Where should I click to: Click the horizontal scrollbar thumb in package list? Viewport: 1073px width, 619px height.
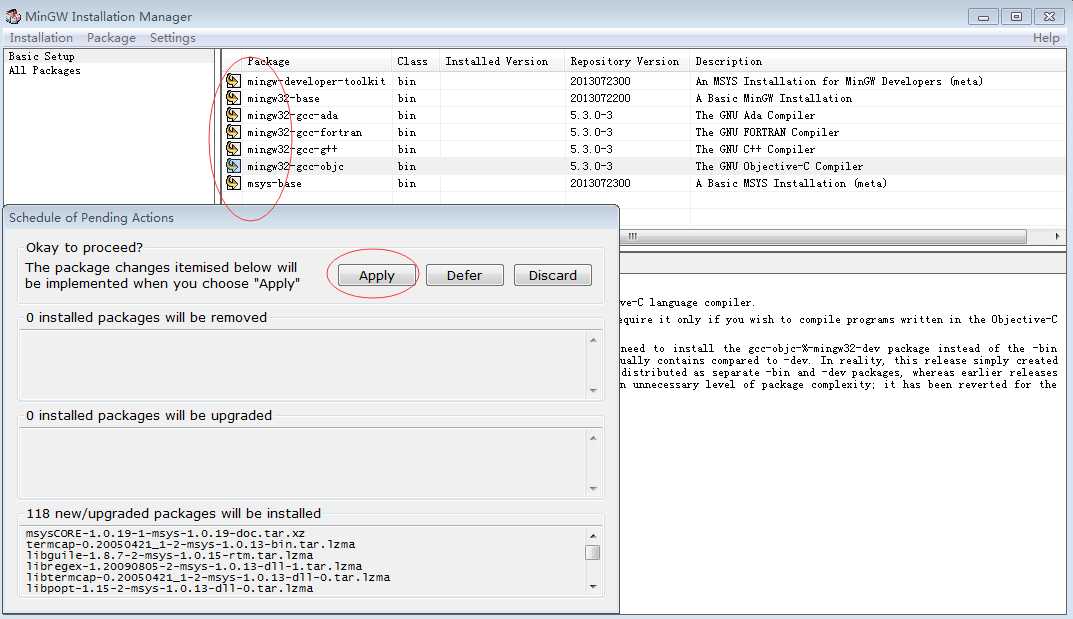(823, 236)
